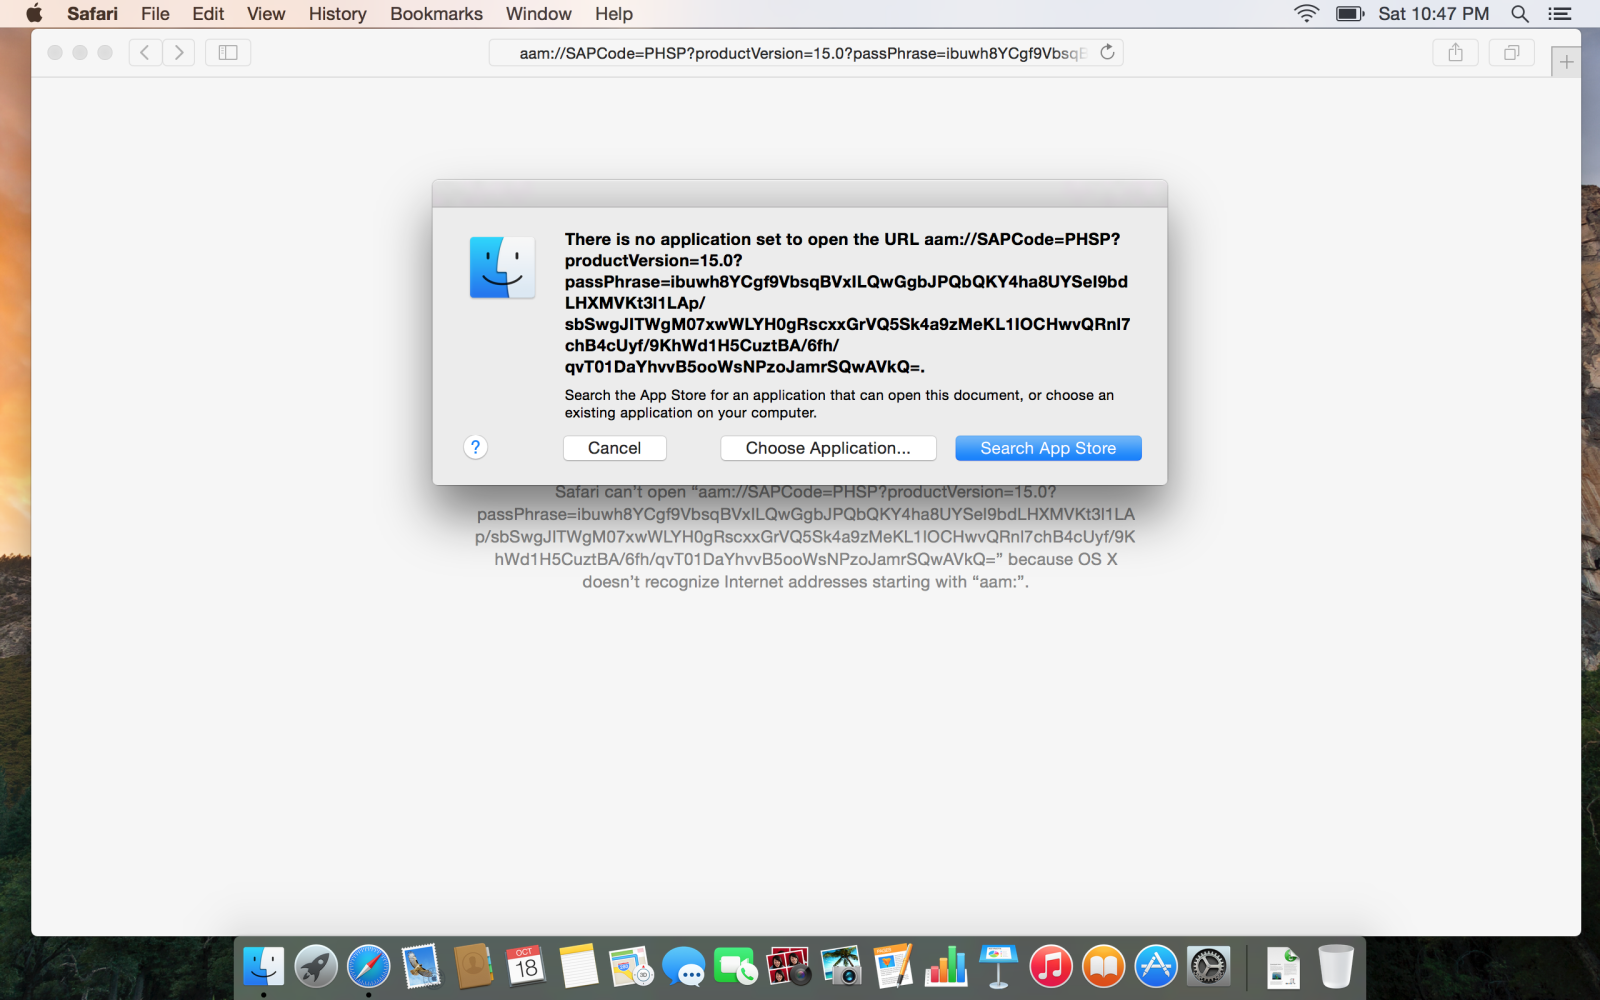Open the Help menu

click(x=614, y=14)
